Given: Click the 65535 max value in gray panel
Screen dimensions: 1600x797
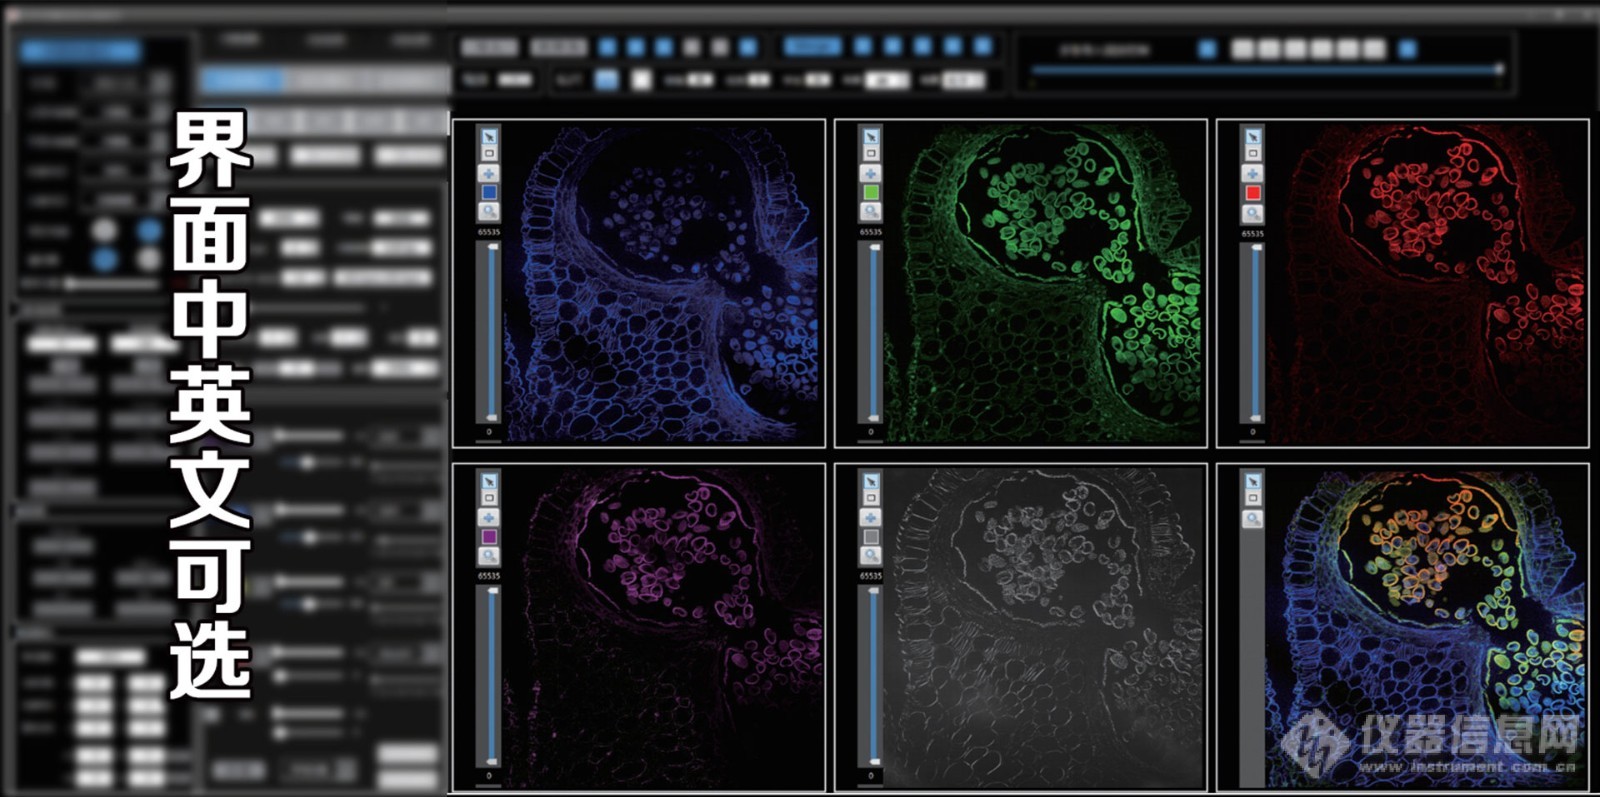Looking at the screenshot, I should coord(871,576).
